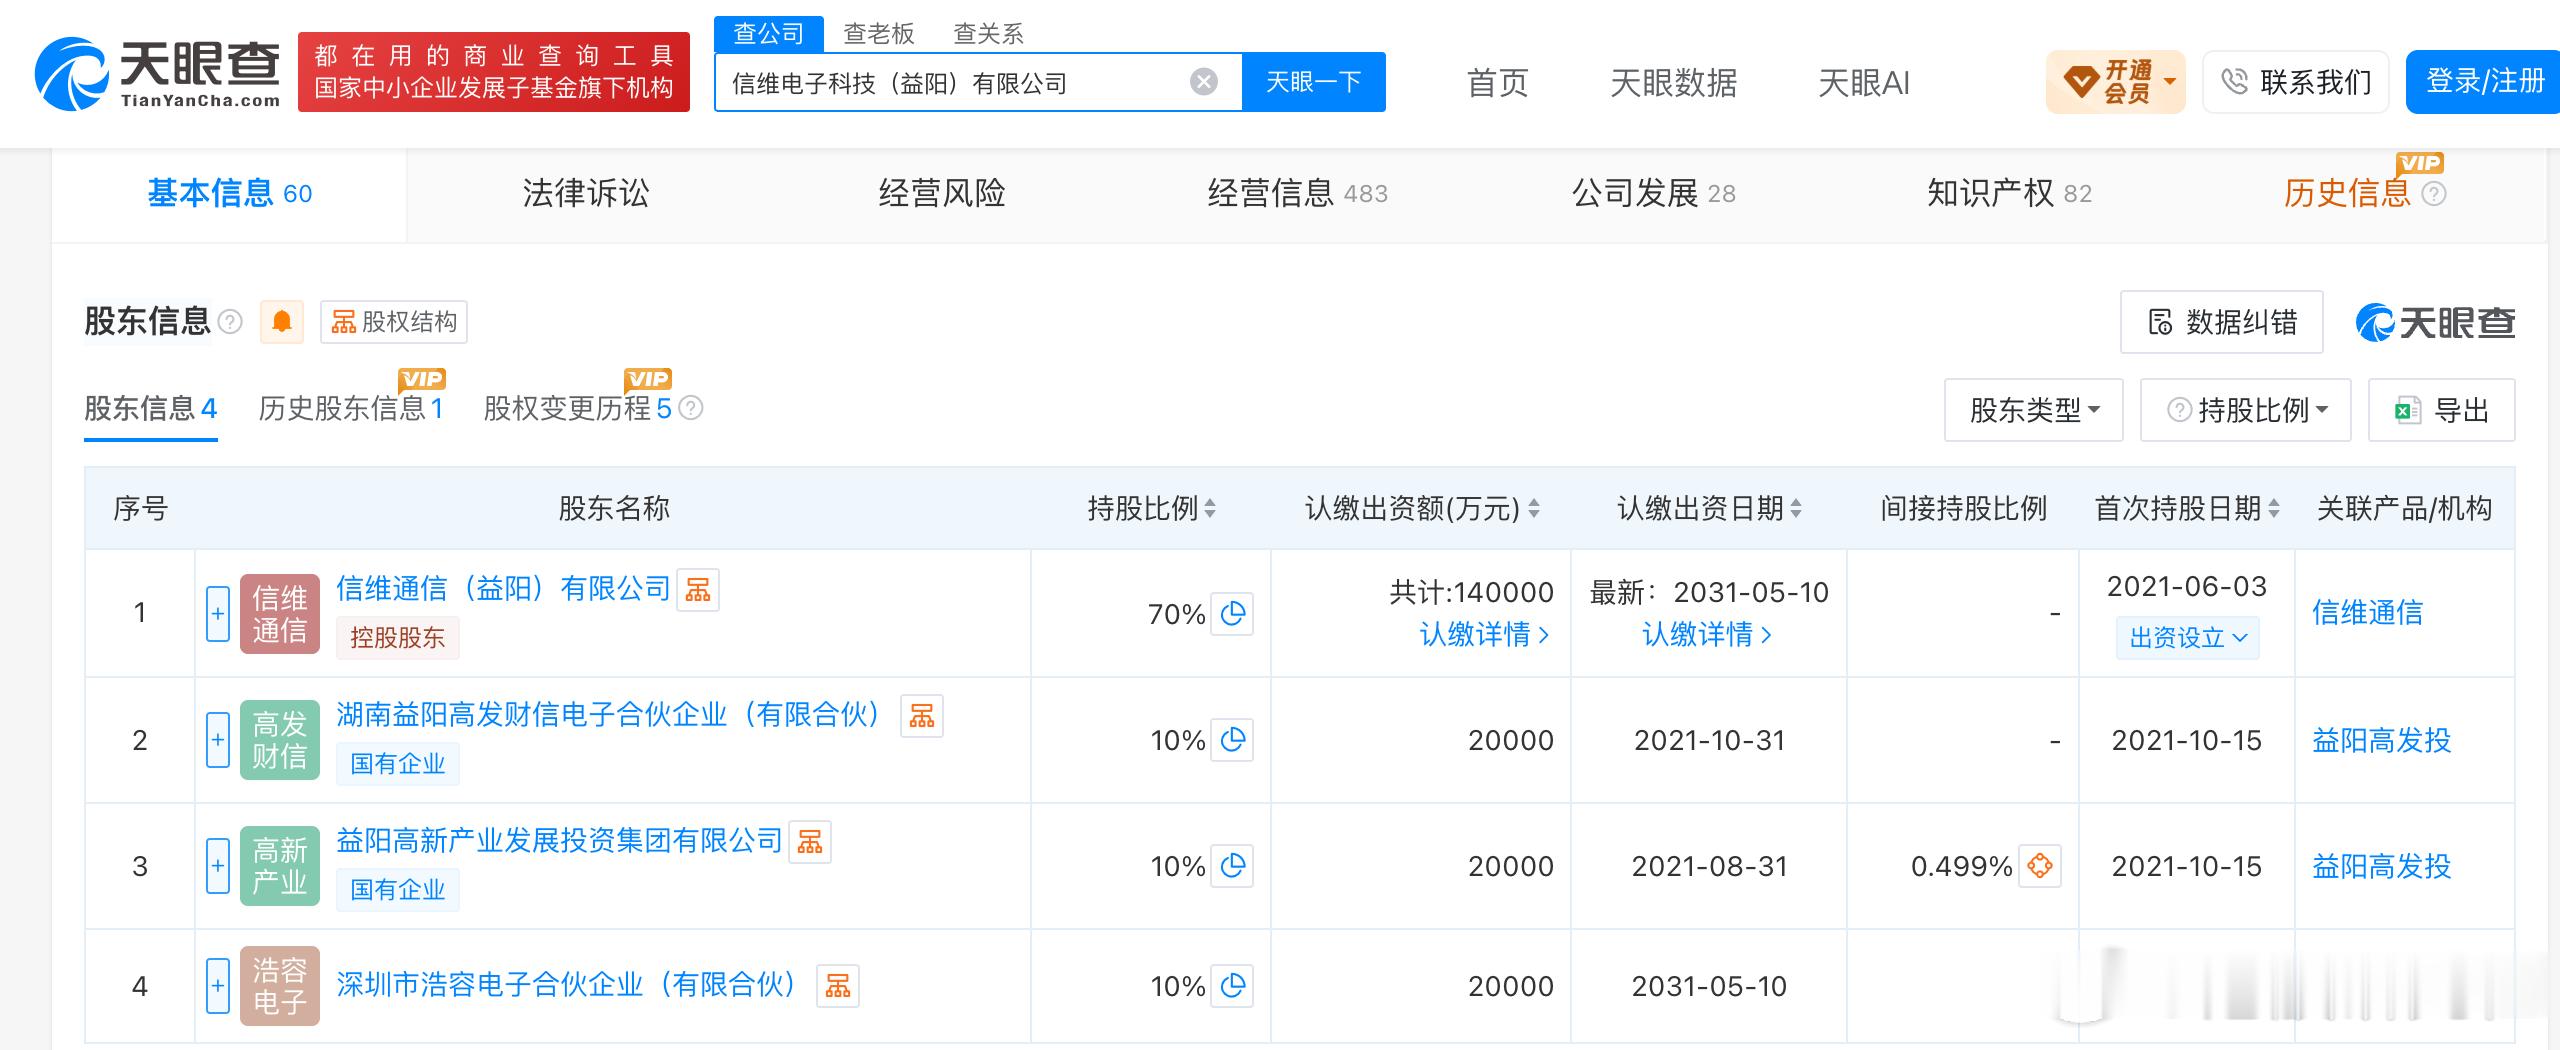Click help icon next to 历史信息 tab
Viewport: 2560px width, 1050px height.
pos(2434,194)
